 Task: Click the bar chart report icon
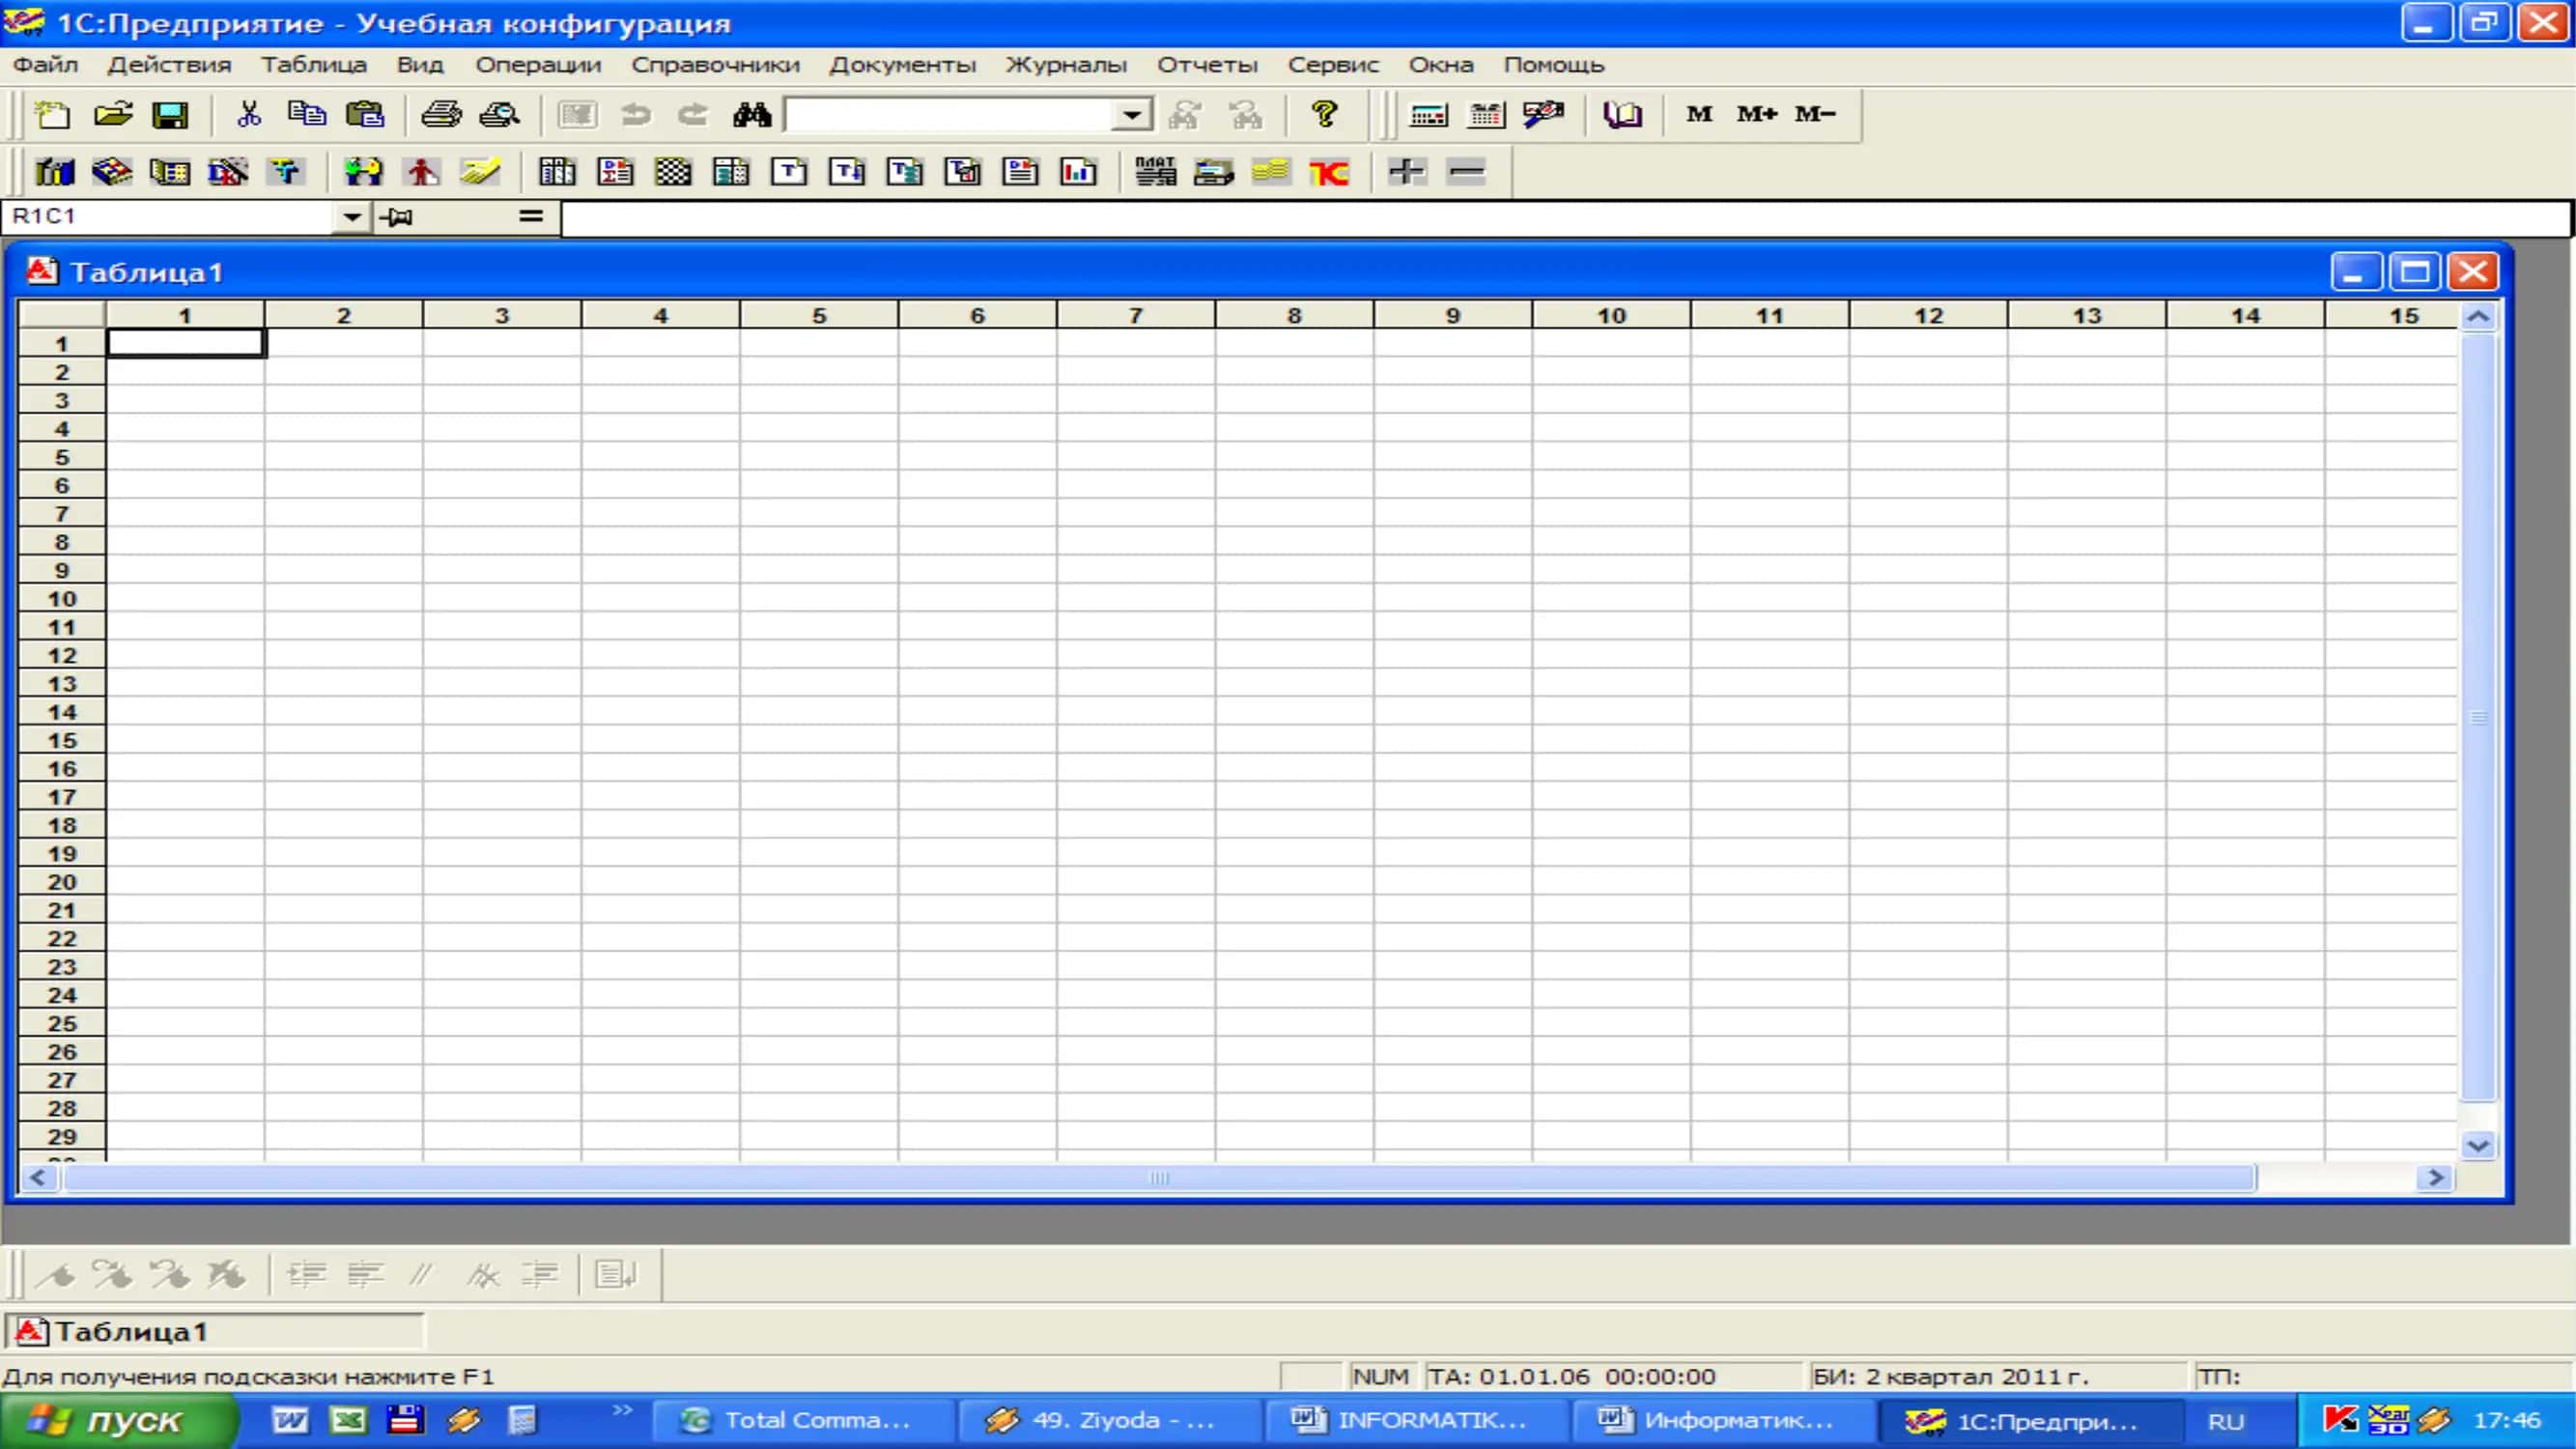tap(1078, 172)
